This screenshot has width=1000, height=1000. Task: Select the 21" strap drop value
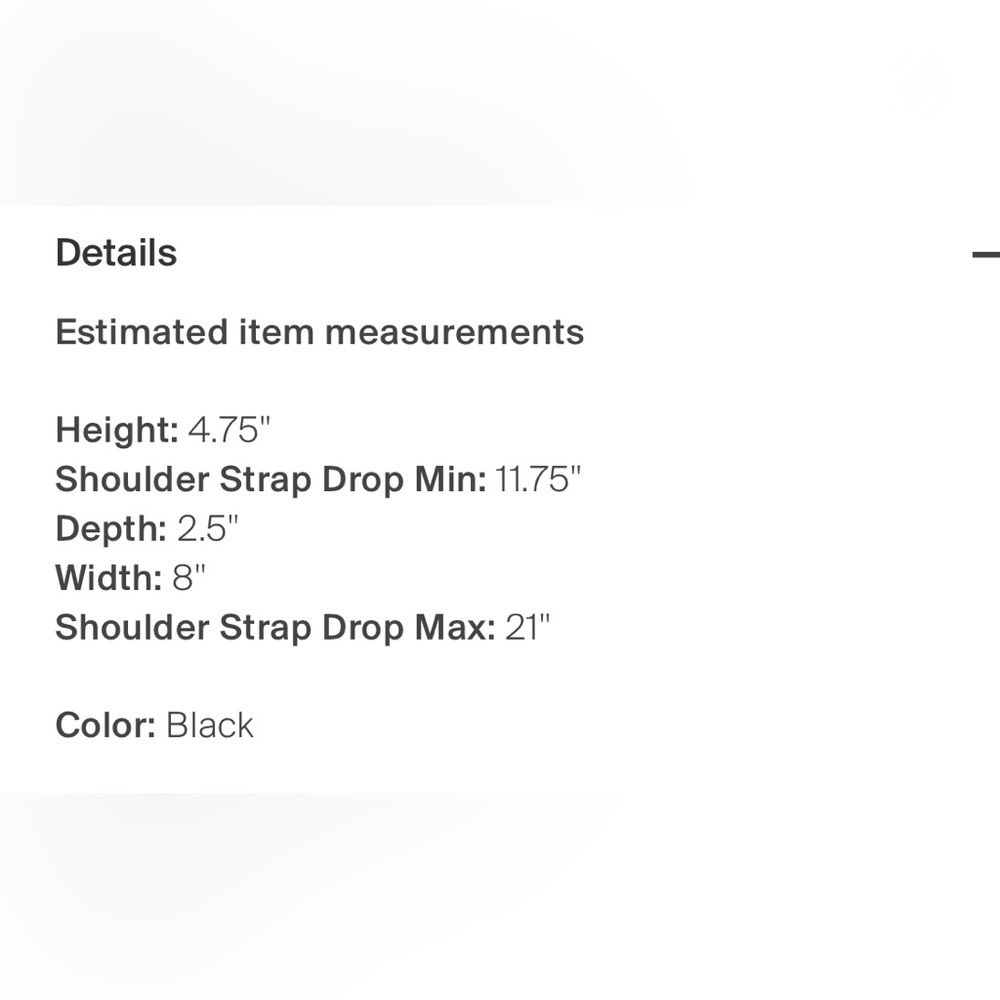coord(527,627)
